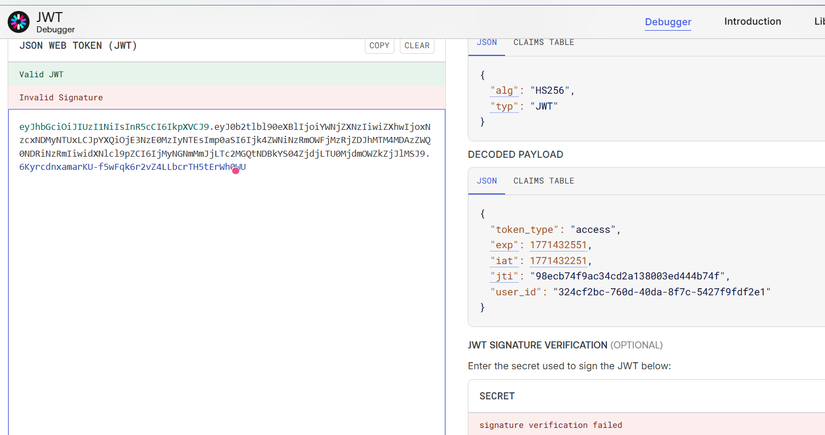Screen dimensions: 825x435
Task: Click the "jti" claim key in payload
Action: (503, 276)
